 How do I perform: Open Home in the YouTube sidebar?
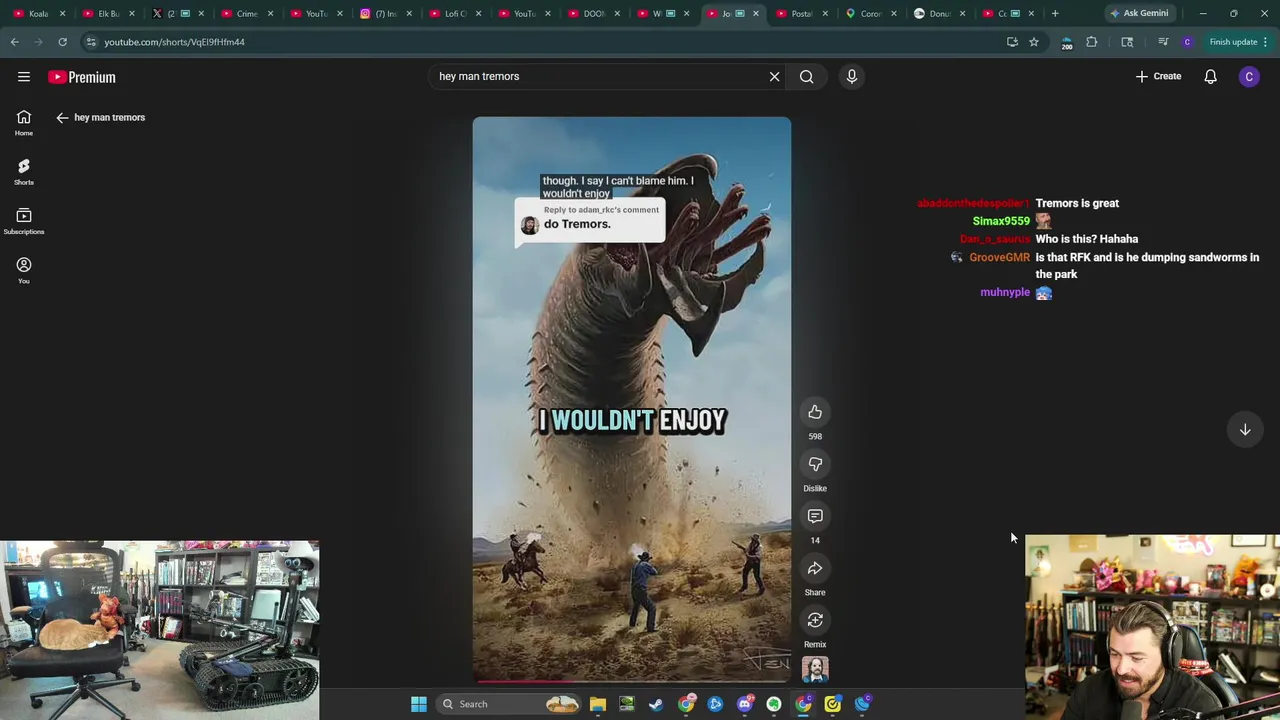point(24,123)
